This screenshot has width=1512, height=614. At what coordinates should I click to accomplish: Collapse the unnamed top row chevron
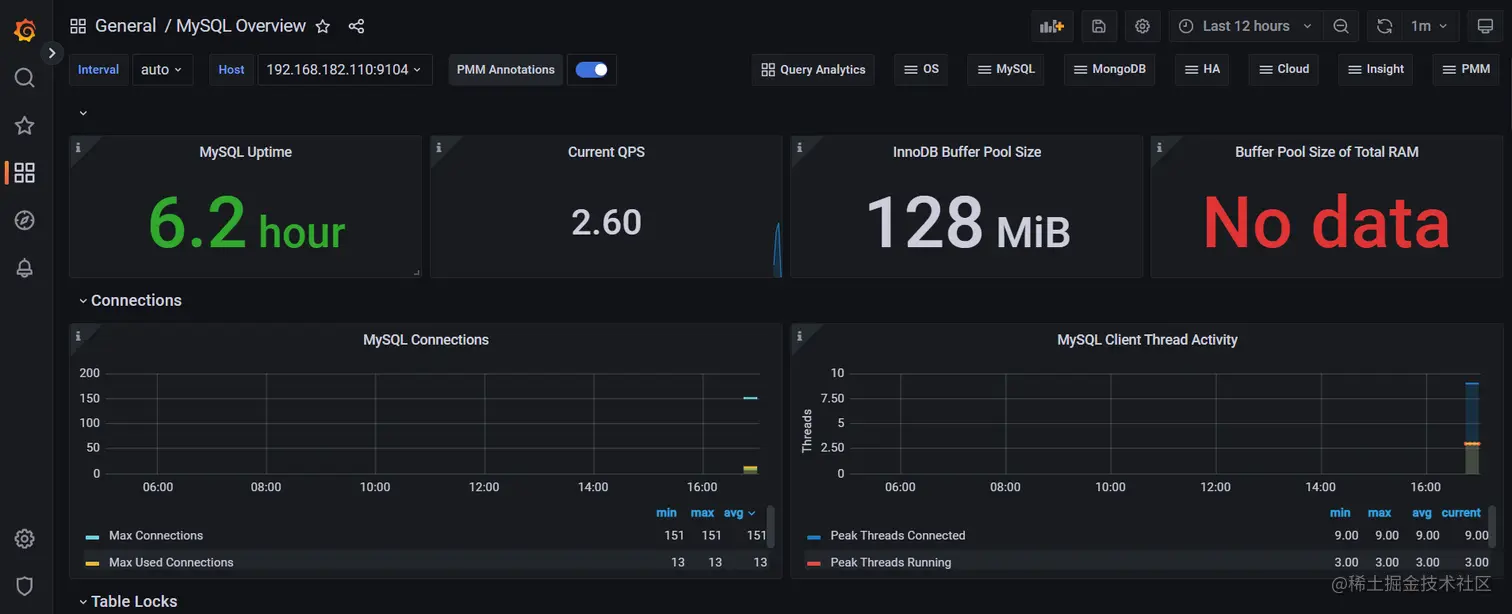pyautogui.click(x=83, y=113)
